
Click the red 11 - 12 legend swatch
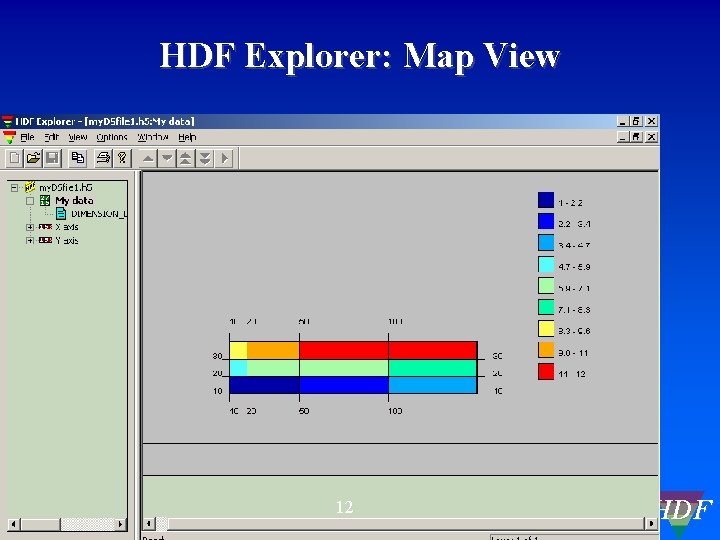click(x=546, y=371)
